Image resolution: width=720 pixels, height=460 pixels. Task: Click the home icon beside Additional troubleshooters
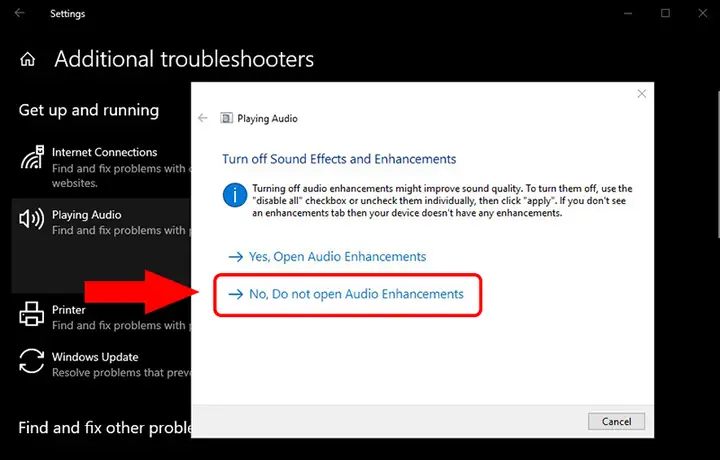coord(28,59)
